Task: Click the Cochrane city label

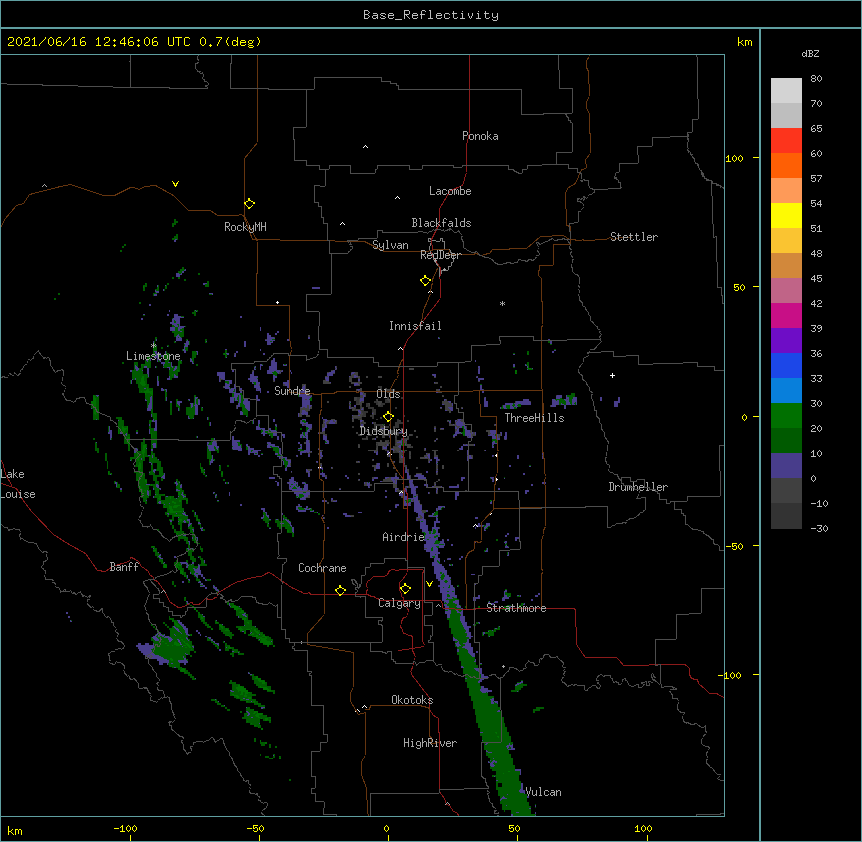Action: (x=322, y=568)
